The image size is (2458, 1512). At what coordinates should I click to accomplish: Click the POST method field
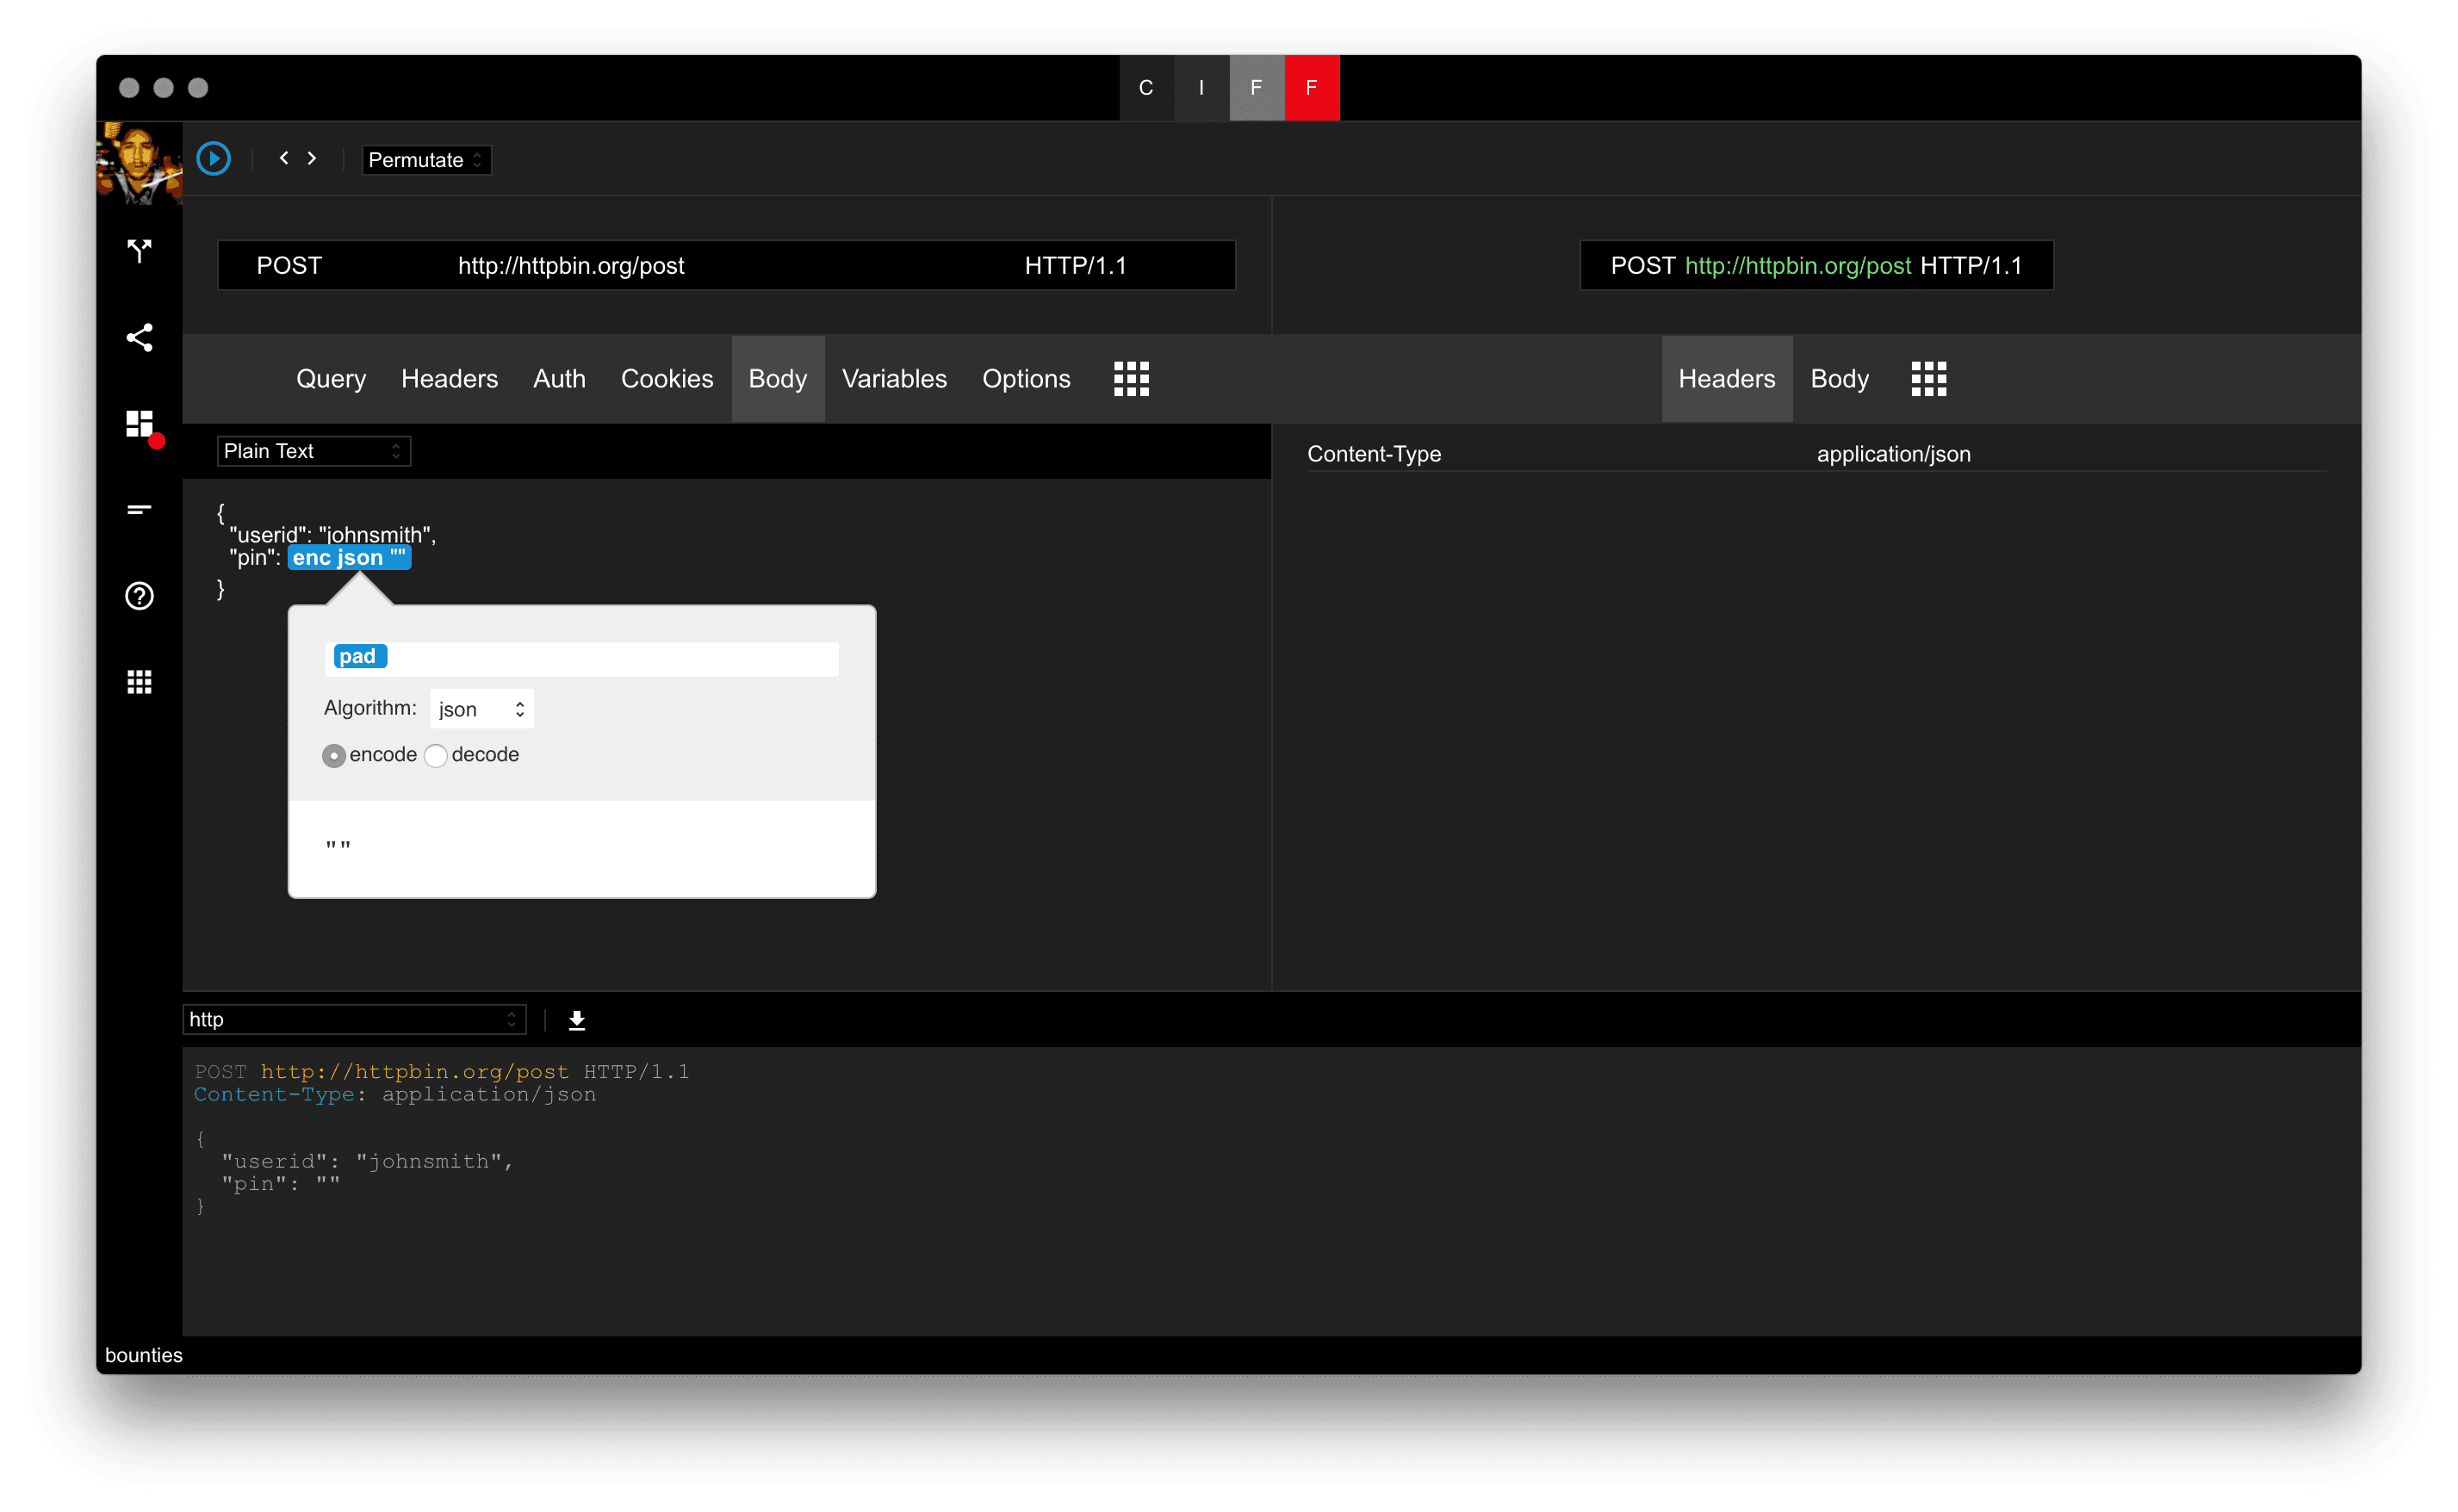tap(289, 265)
